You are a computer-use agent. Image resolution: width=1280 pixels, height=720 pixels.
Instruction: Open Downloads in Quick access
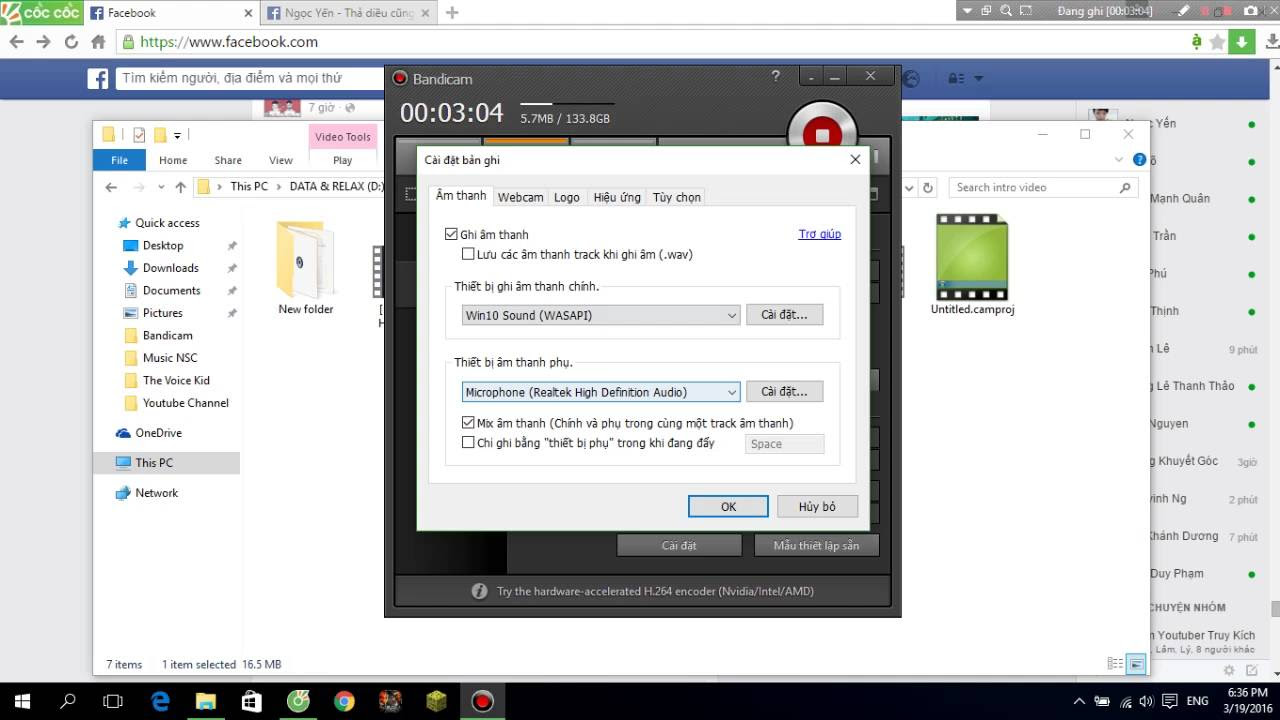click(x=170, y=268)
